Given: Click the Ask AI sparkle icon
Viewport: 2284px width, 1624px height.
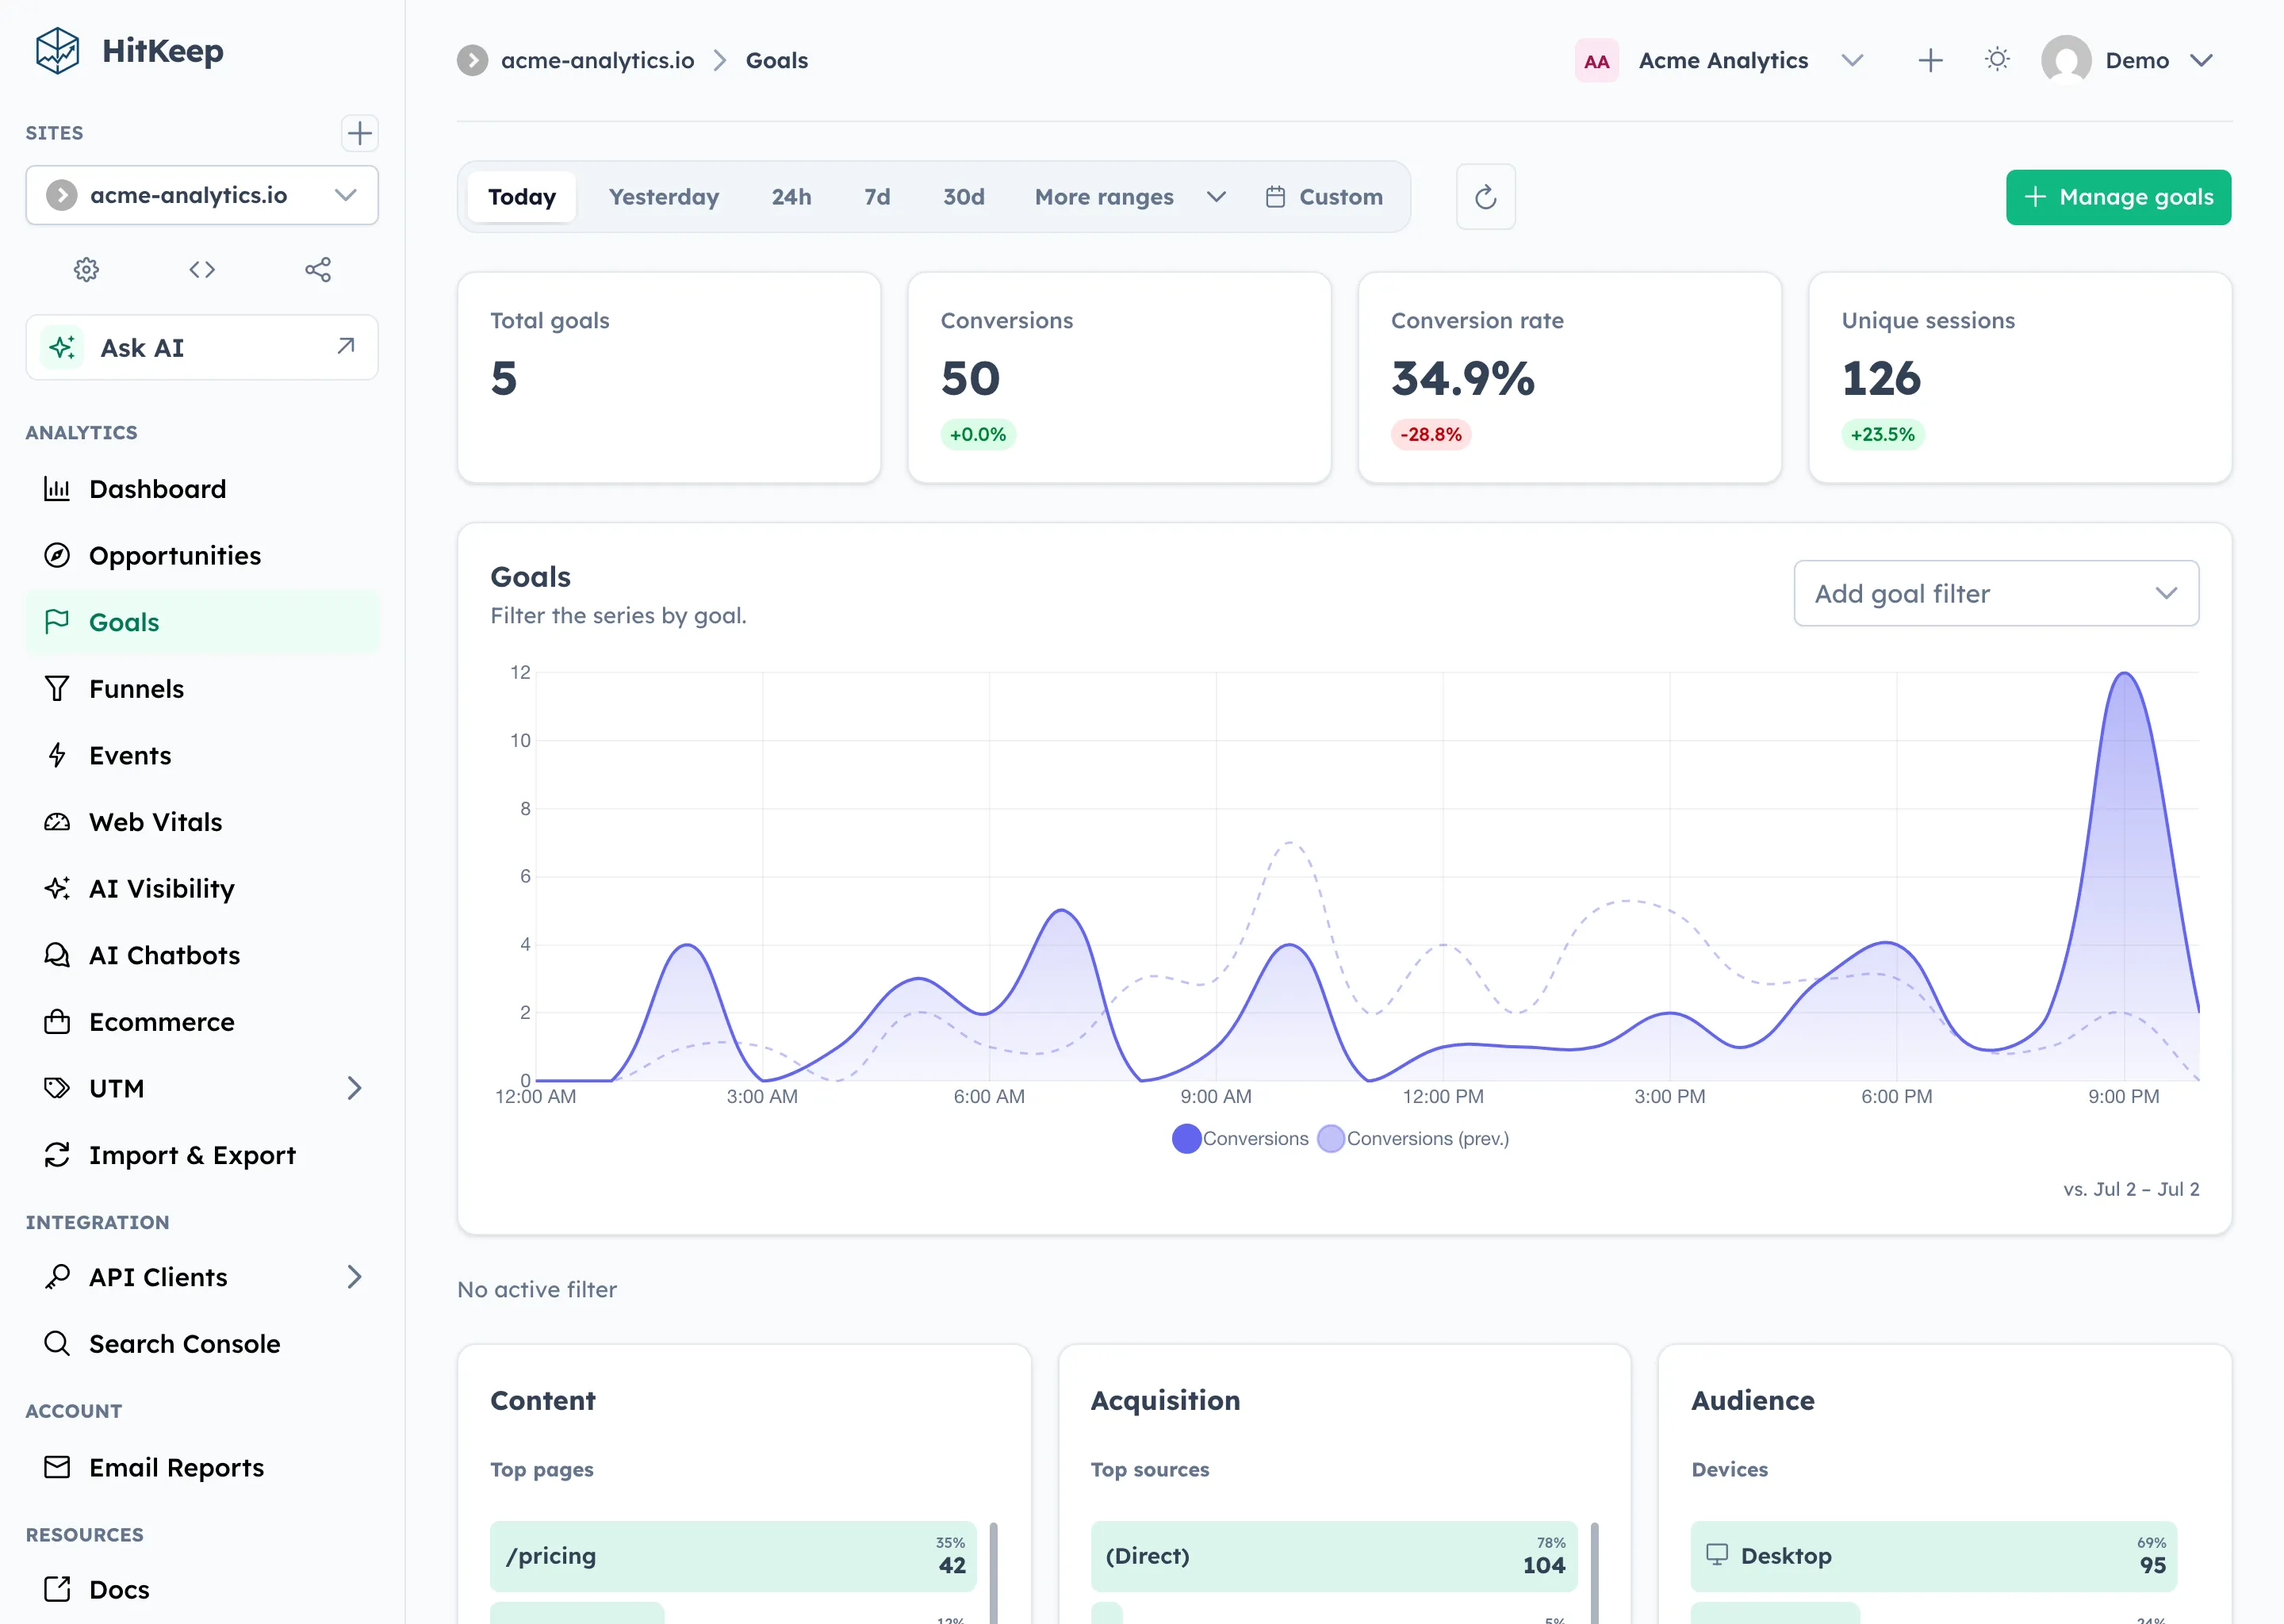Looking at the screenshot, I should [63, 347].
